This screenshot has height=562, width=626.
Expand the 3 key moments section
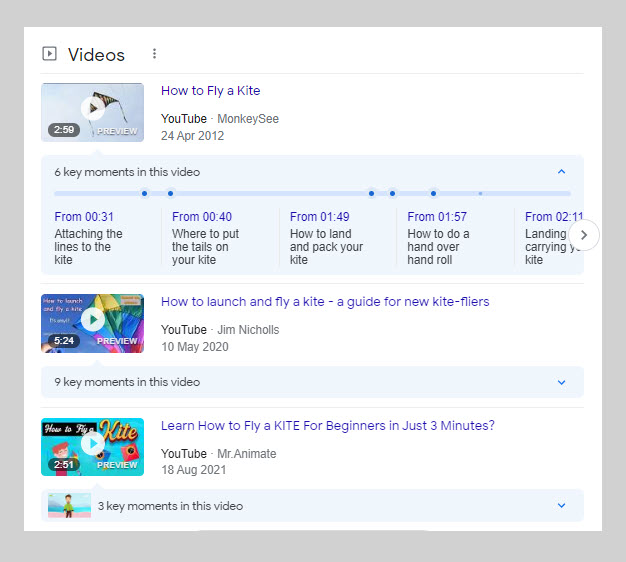pyautogui.click(x=561, y=506)
